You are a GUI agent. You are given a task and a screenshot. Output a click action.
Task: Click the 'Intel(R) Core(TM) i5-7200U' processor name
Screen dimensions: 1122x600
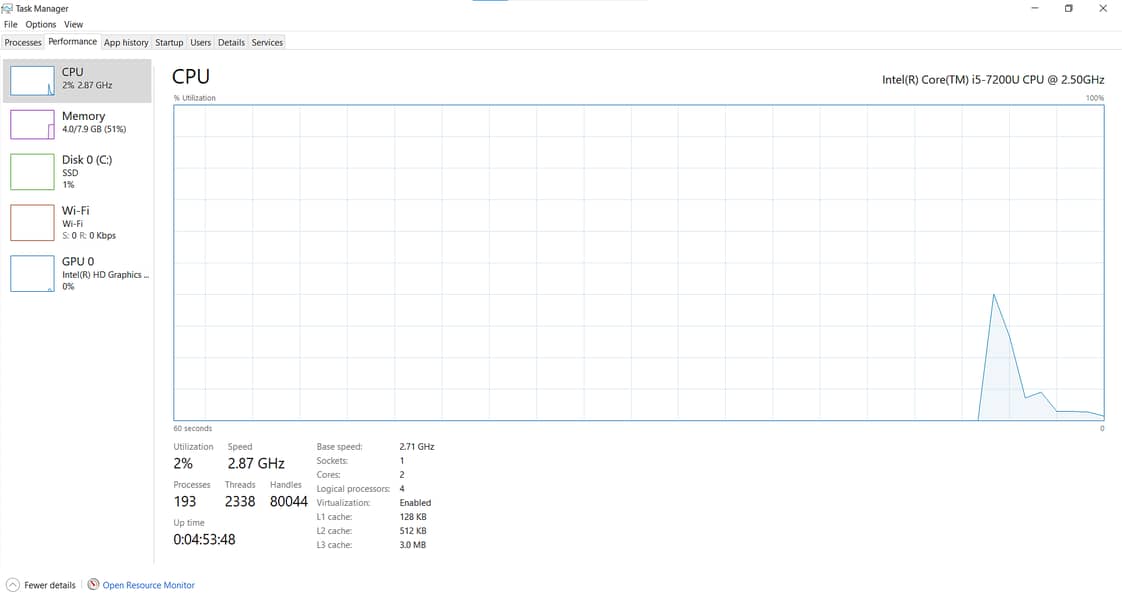tap(992, 79)
